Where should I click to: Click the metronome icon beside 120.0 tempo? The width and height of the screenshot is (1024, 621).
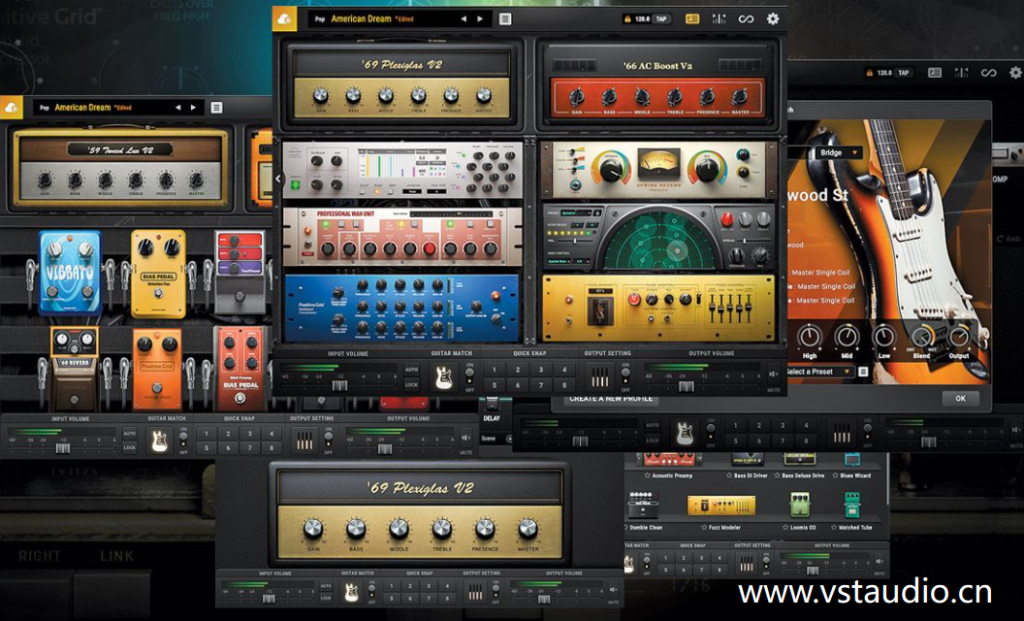[x=628, y=19]
